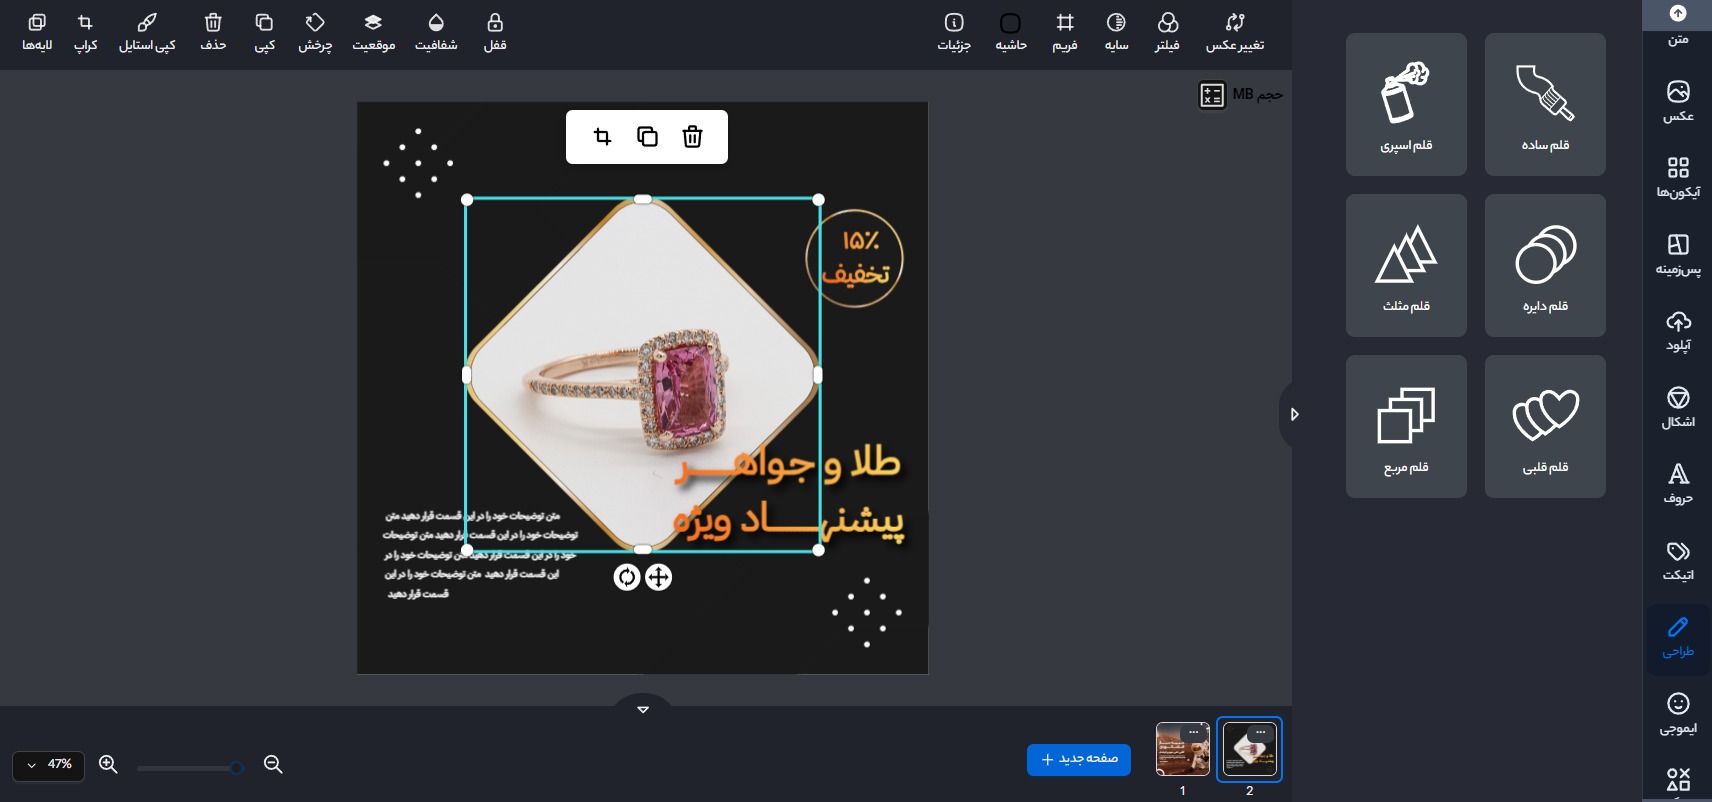This screenshot has height=802, width=1712.
Task: Click New Page (صفحه جدید) button
Action: tap(1079, 760)
